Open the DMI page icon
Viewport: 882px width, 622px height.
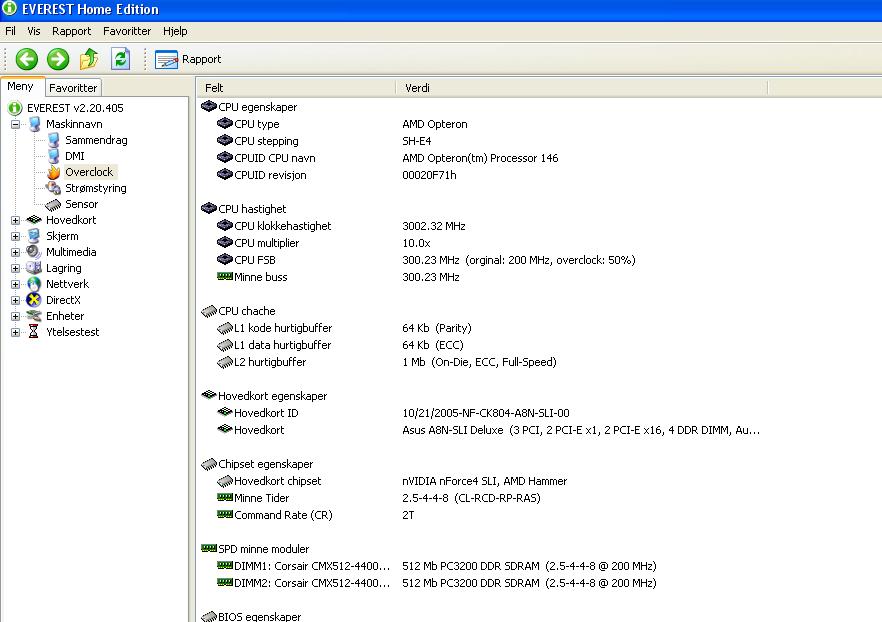click(x=53, y=156)
